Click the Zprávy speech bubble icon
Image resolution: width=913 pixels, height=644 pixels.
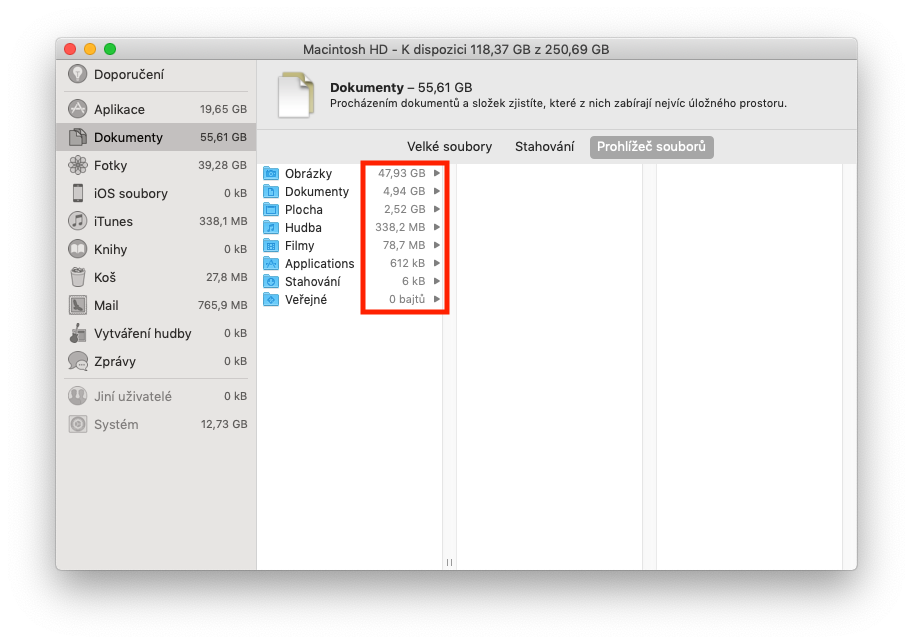(77, 361)
